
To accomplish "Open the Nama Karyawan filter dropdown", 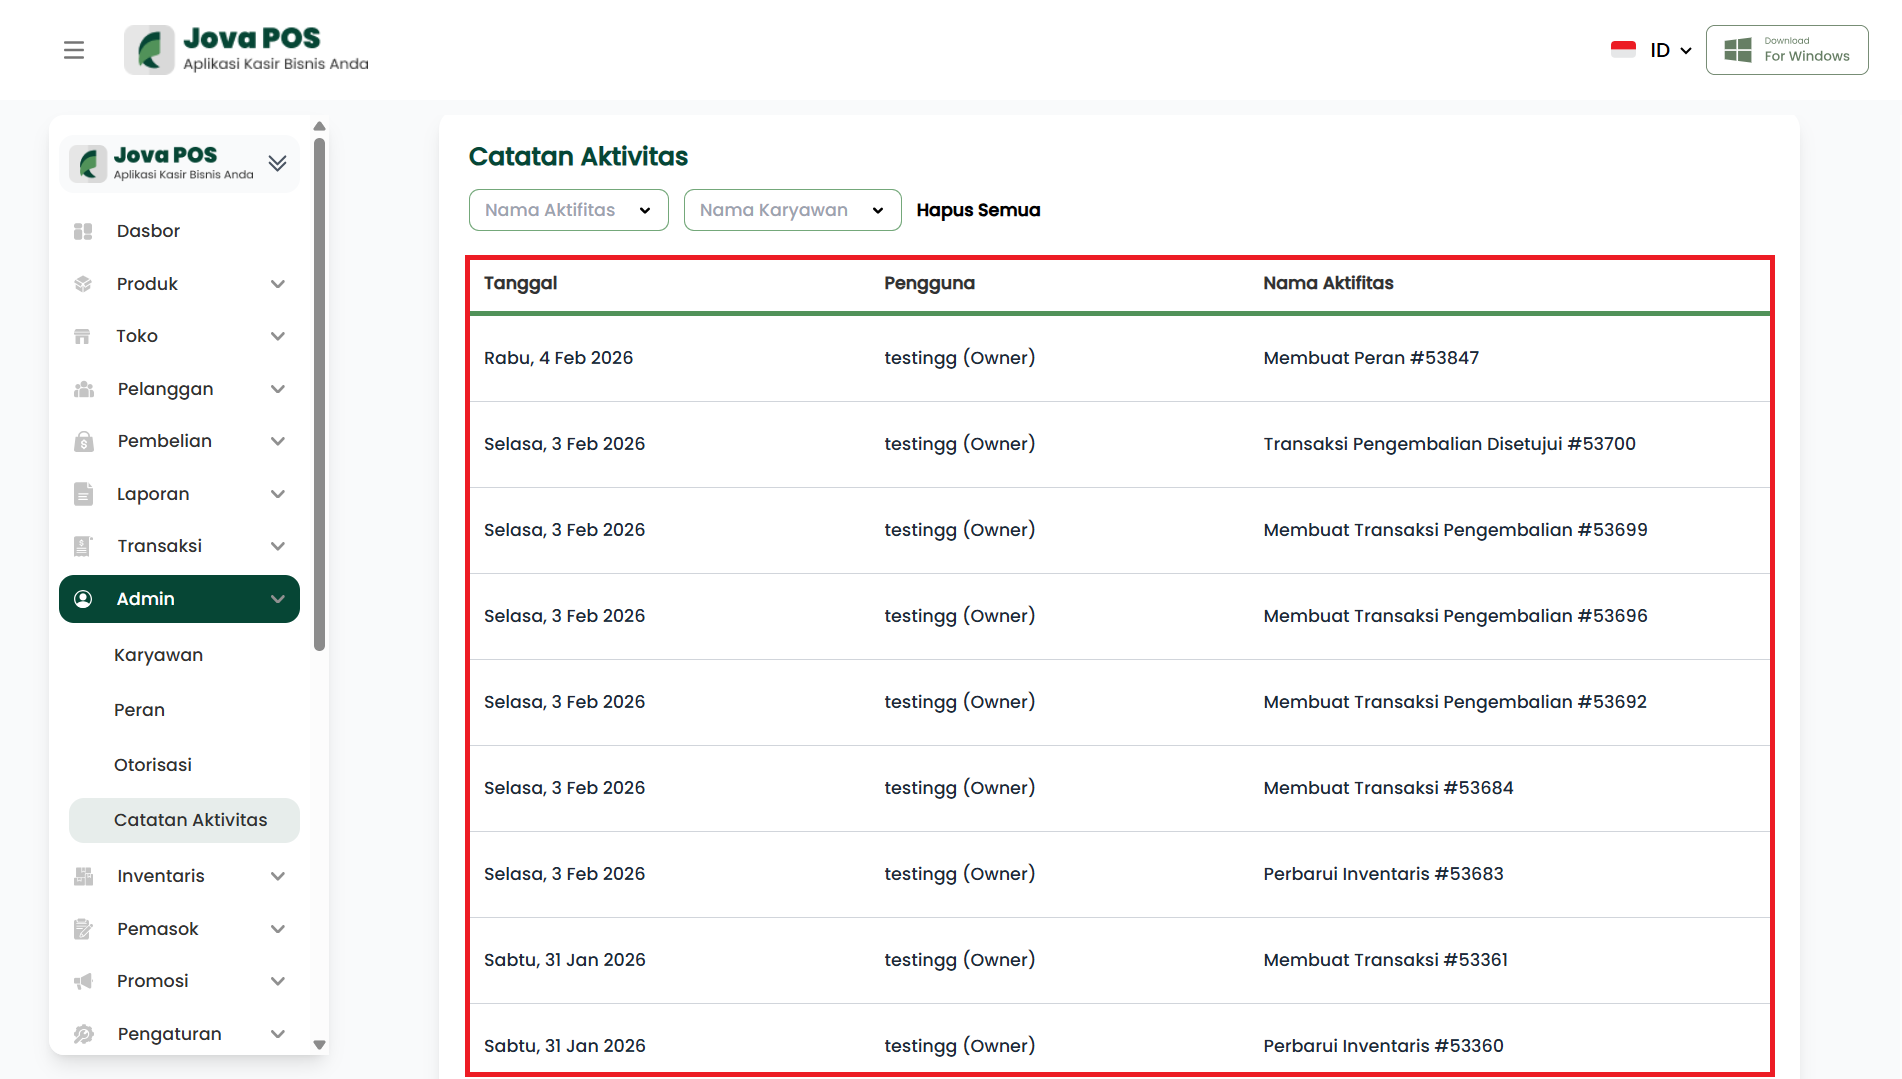I will pos(792,210).
